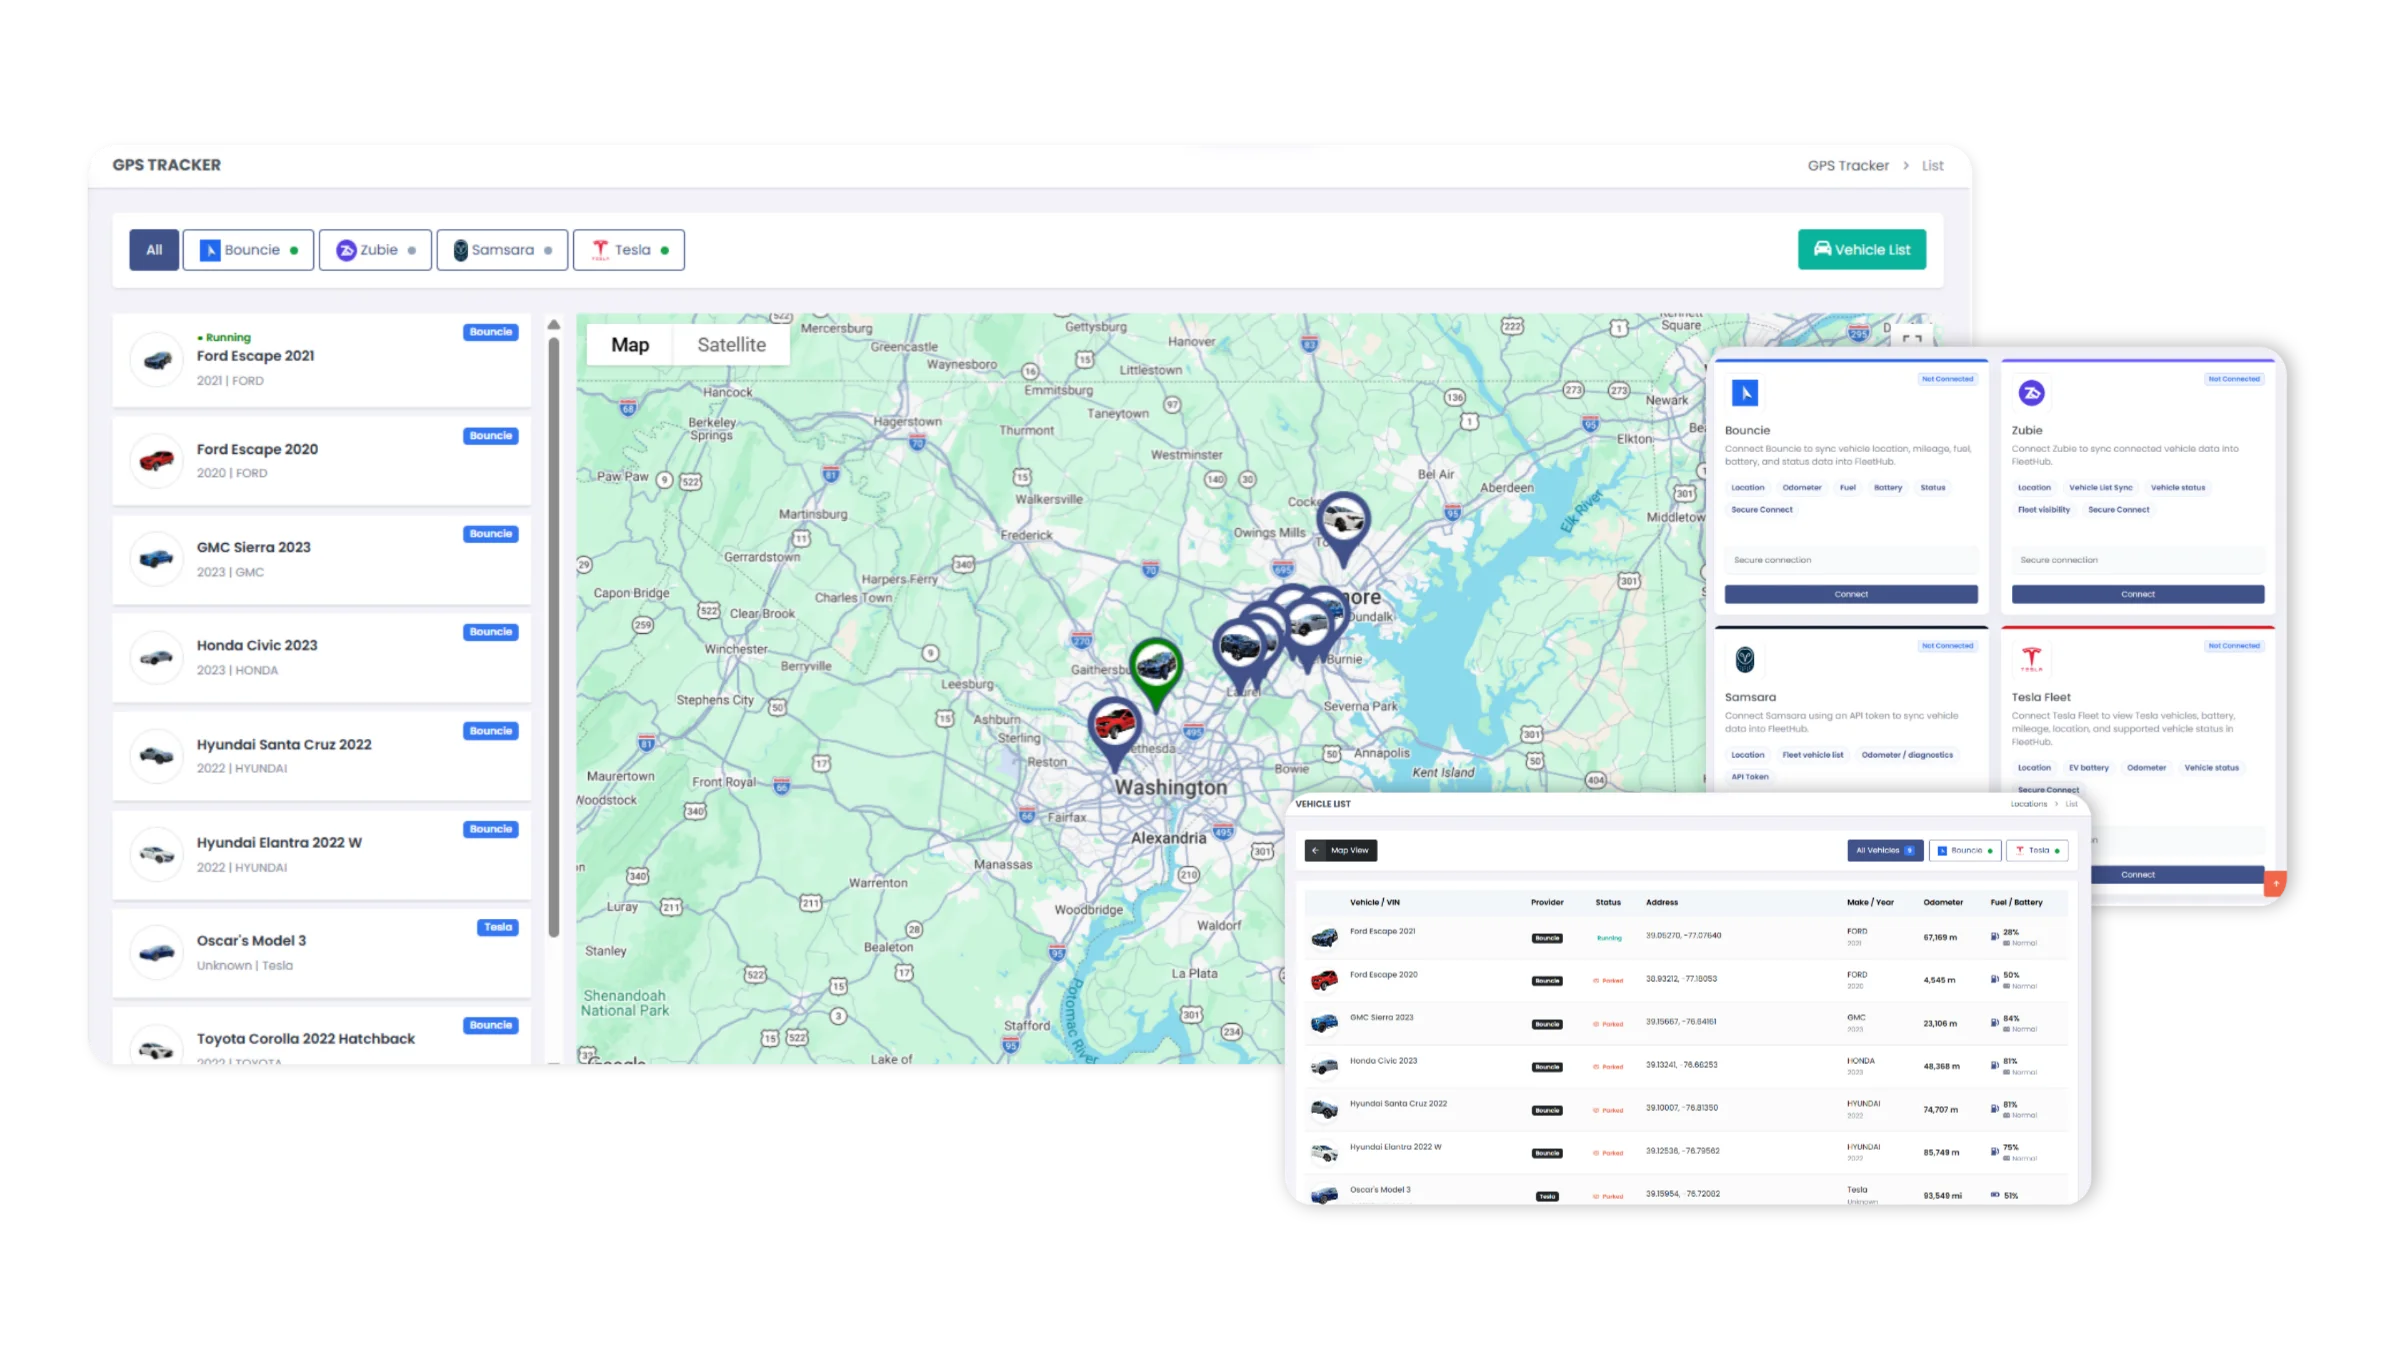2400x1350 pixels.
Task: Select Honda Civic 2023 car icon
Action: 157,657
